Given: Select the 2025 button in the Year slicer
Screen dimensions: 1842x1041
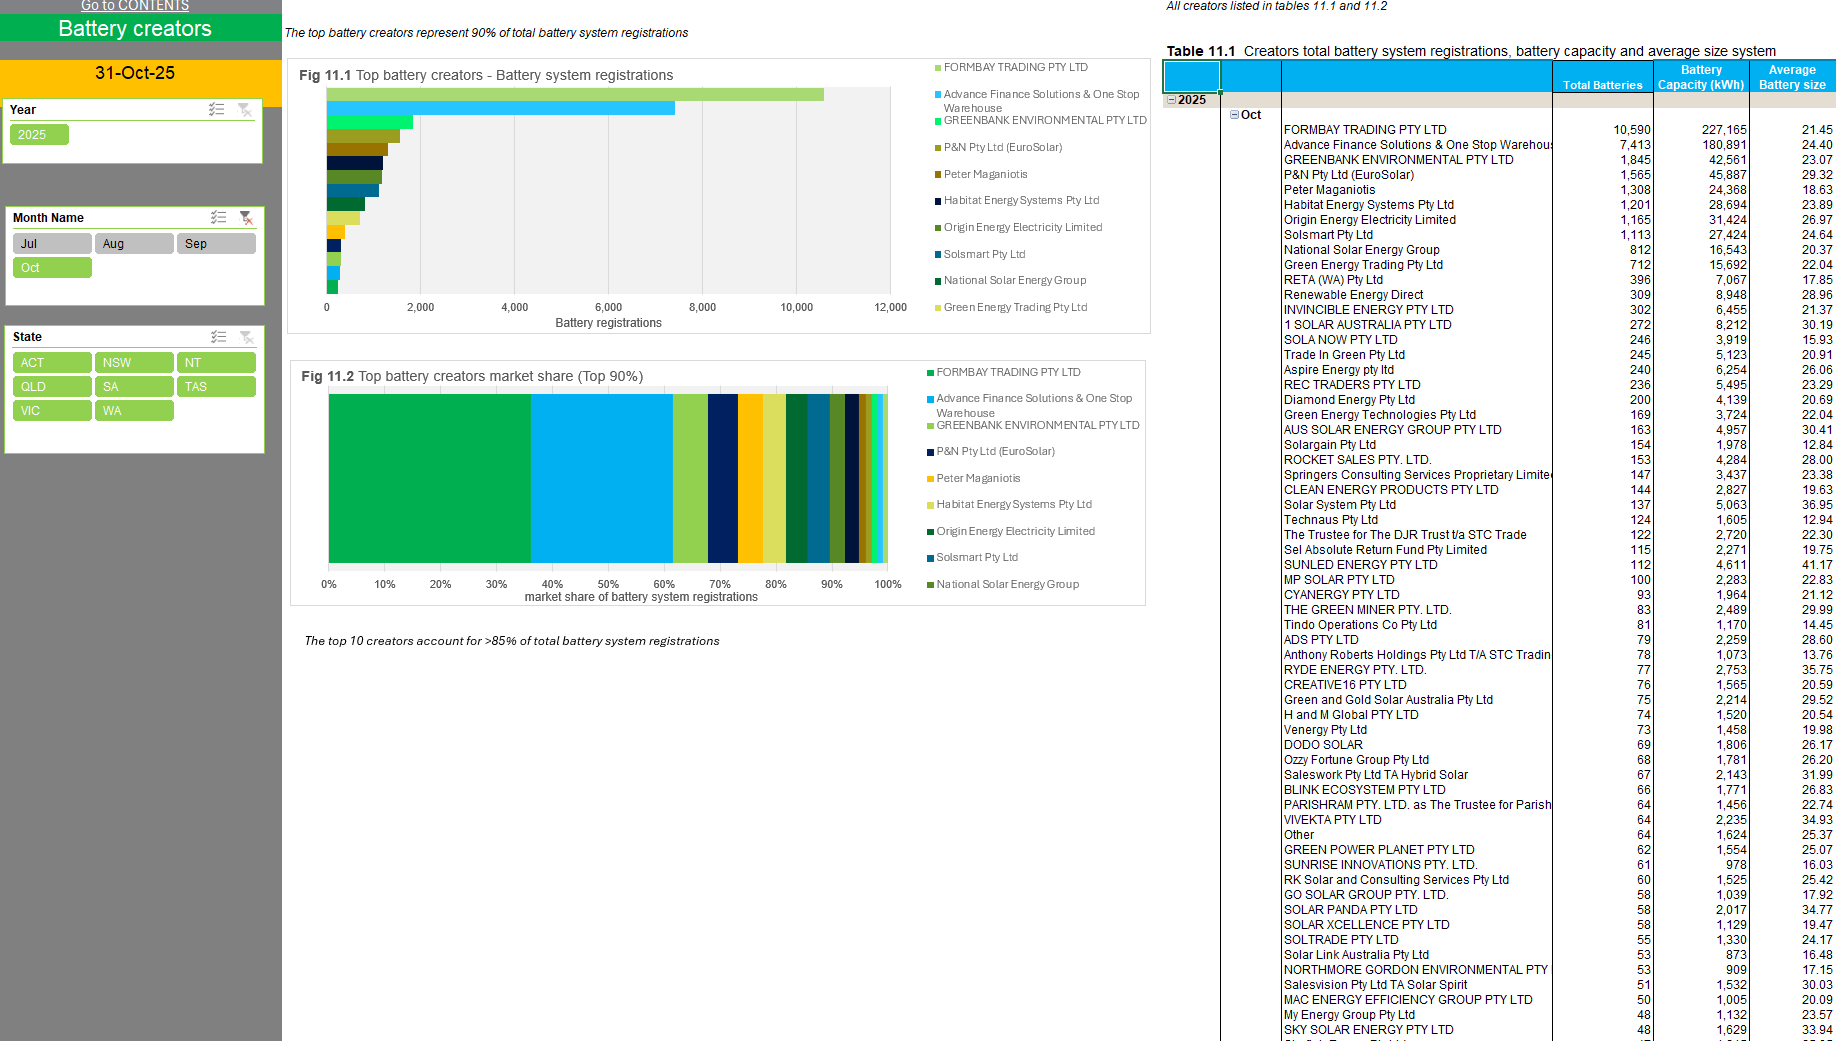Looking at the screenshot, I should click(39, 134).
